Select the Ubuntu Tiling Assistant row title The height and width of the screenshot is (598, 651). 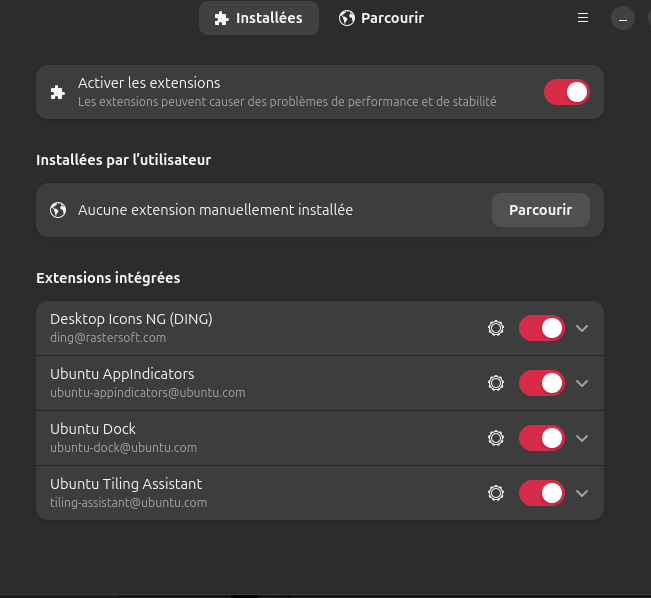(126, 484)
